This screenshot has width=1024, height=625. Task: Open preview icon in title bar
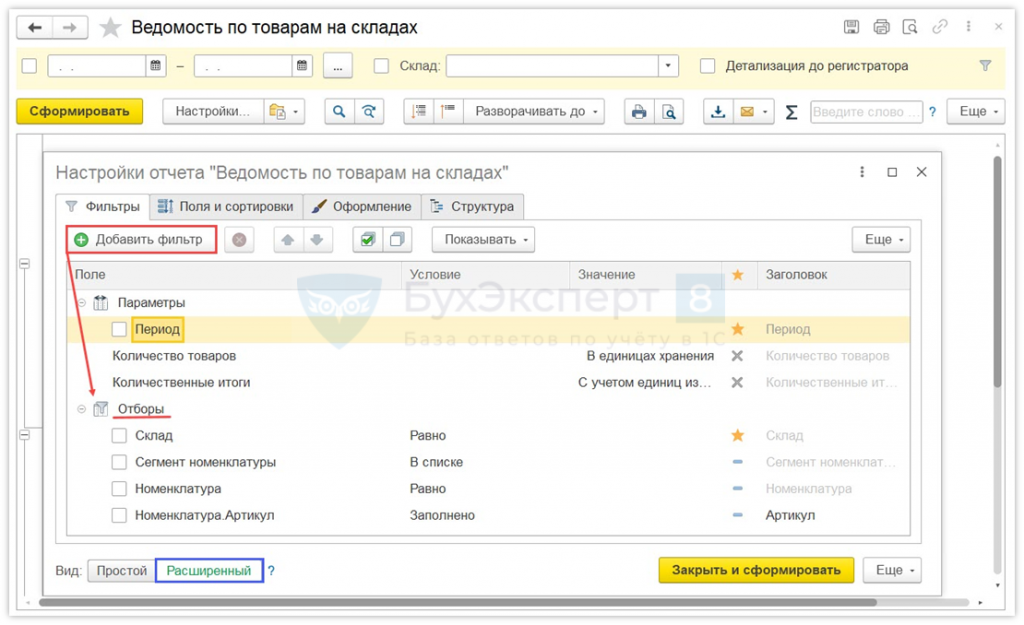pos(910,27)
